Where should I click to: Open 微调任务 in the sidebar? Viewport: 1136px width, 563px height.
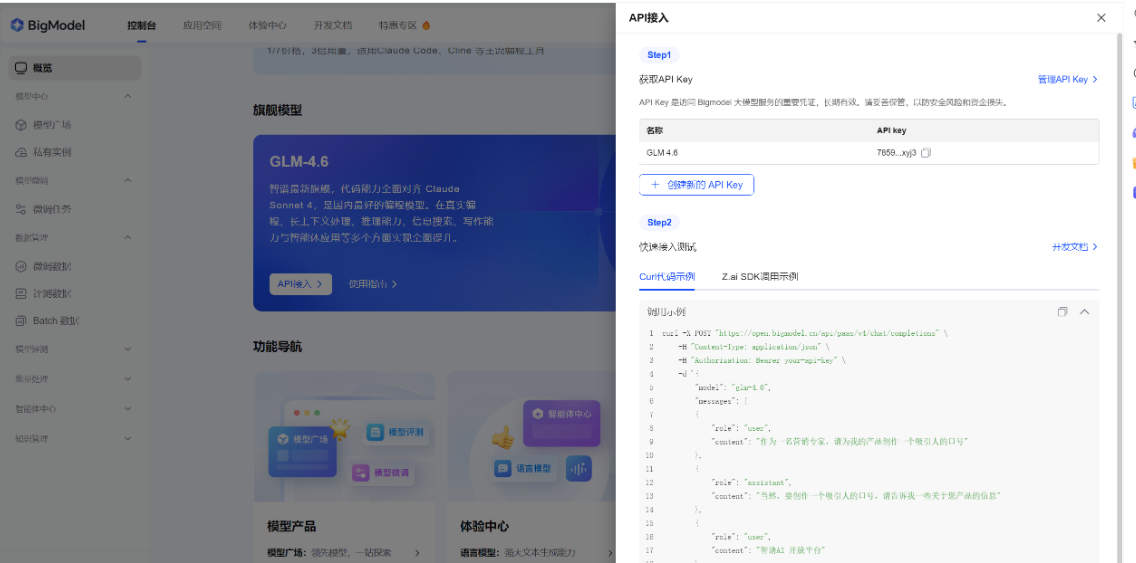coord(51,210)
